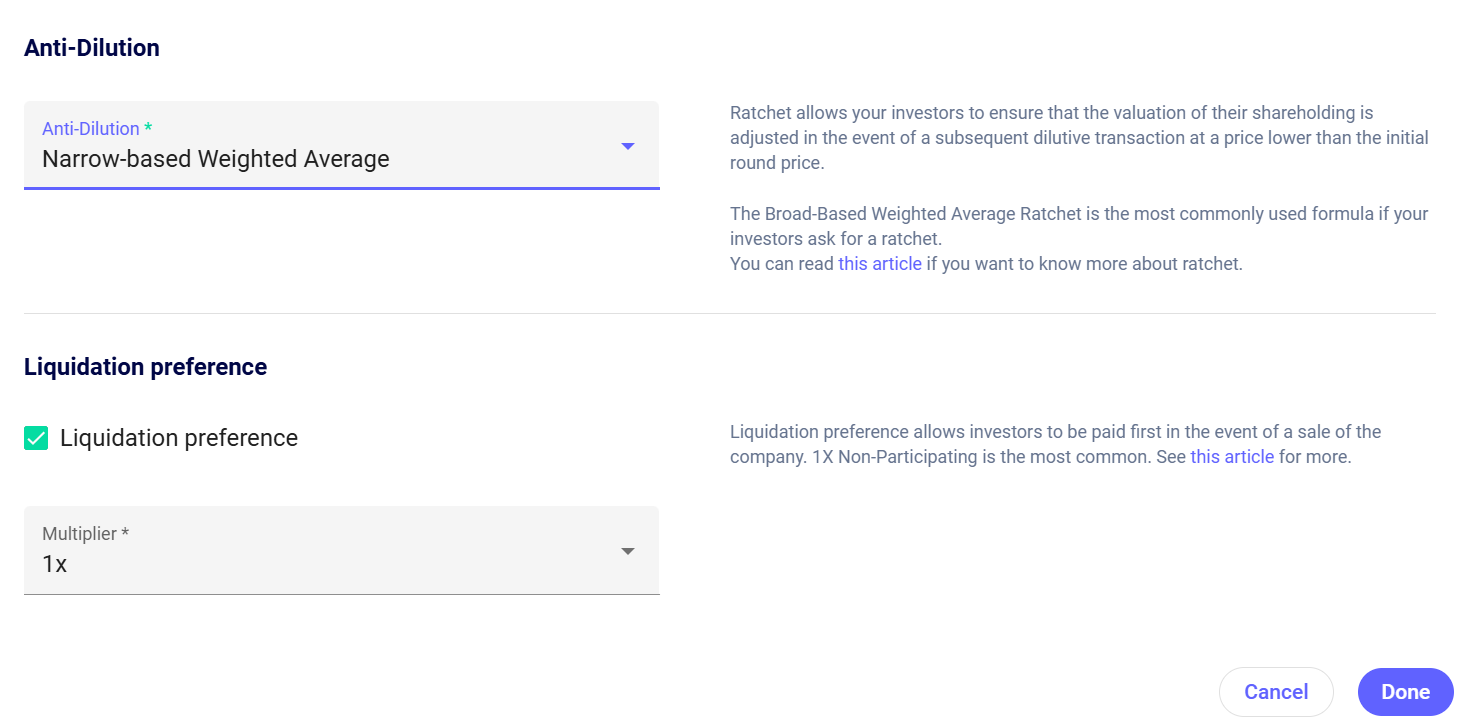The image size is (1476, 723).
Task: Click the Liquidation preference checkbox label text
Action: (179, 438)
